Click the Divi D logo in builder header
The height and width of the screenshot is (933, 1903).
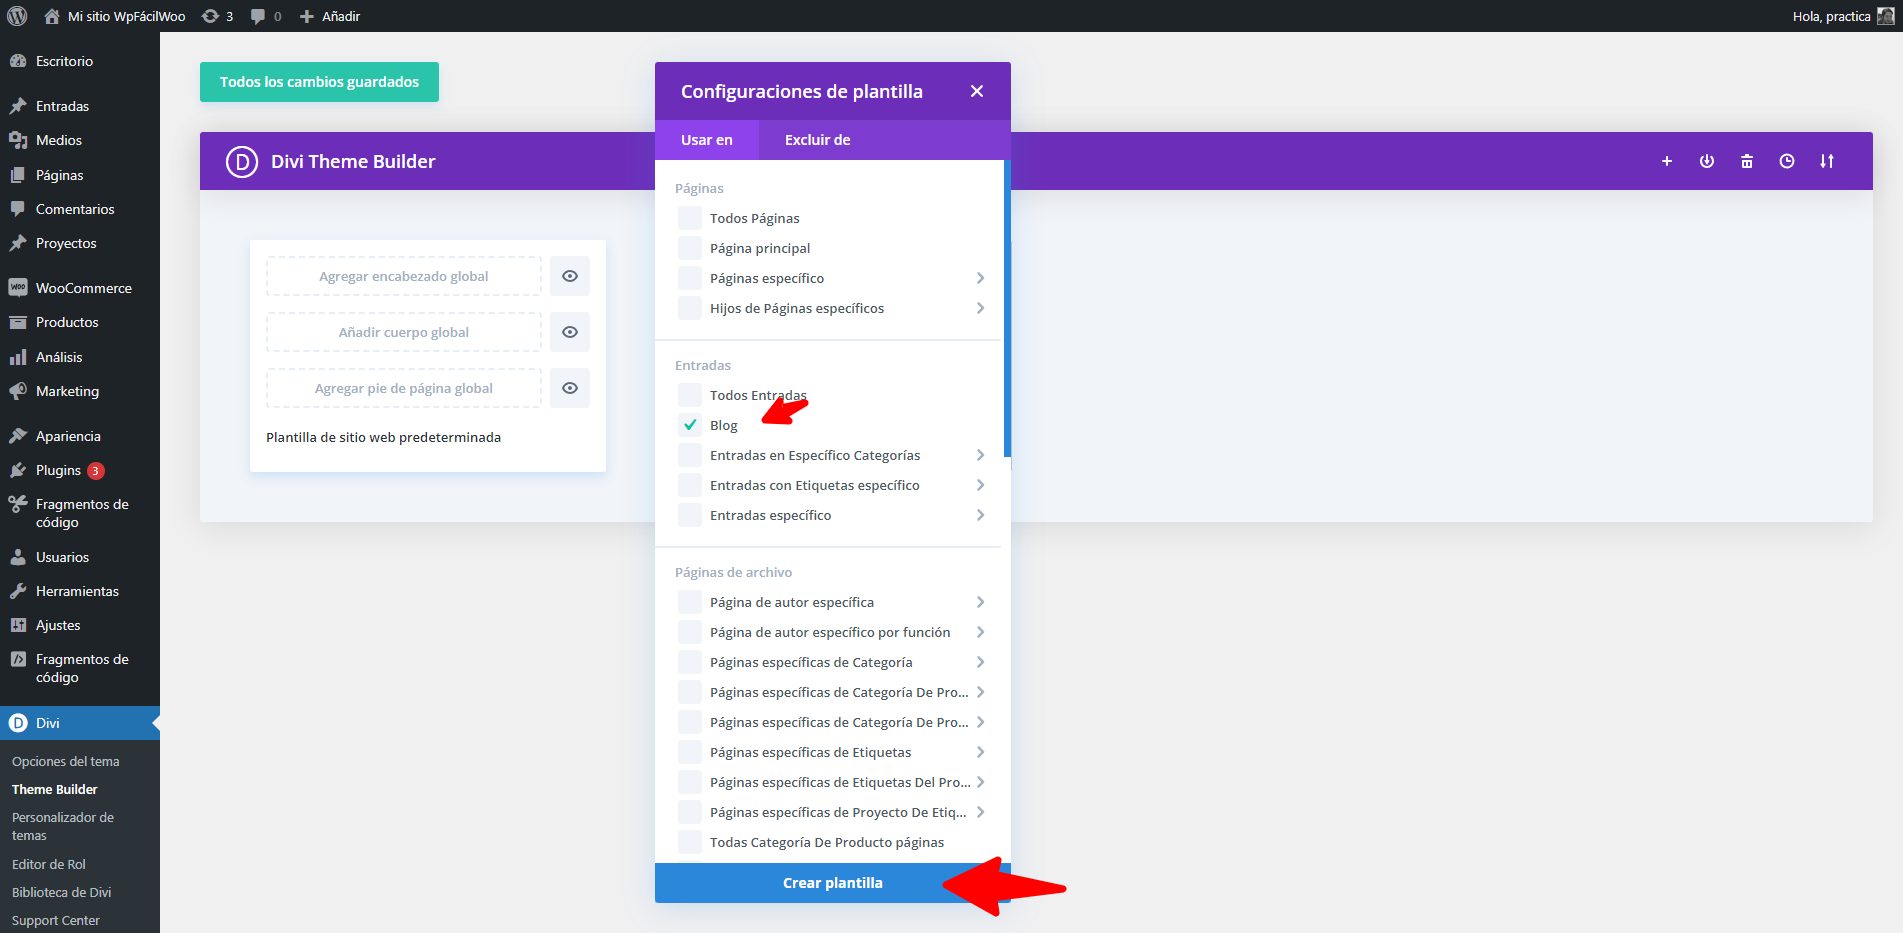tap(242, 161)
